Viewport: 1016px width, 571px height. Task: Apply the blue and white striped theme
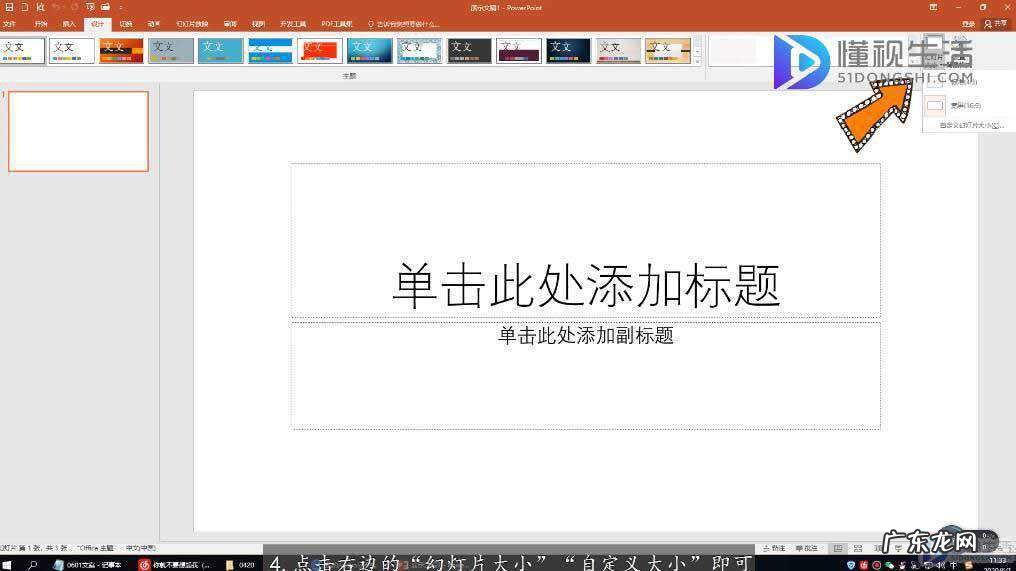(x=270, y=51)
